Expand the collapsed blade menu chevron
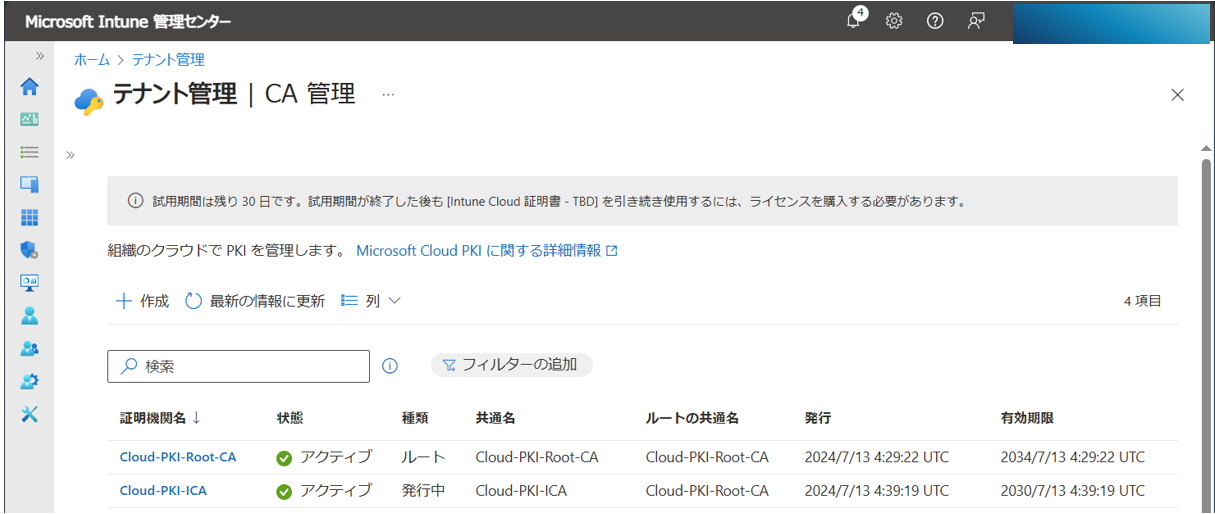 click(x=71, y=155)
